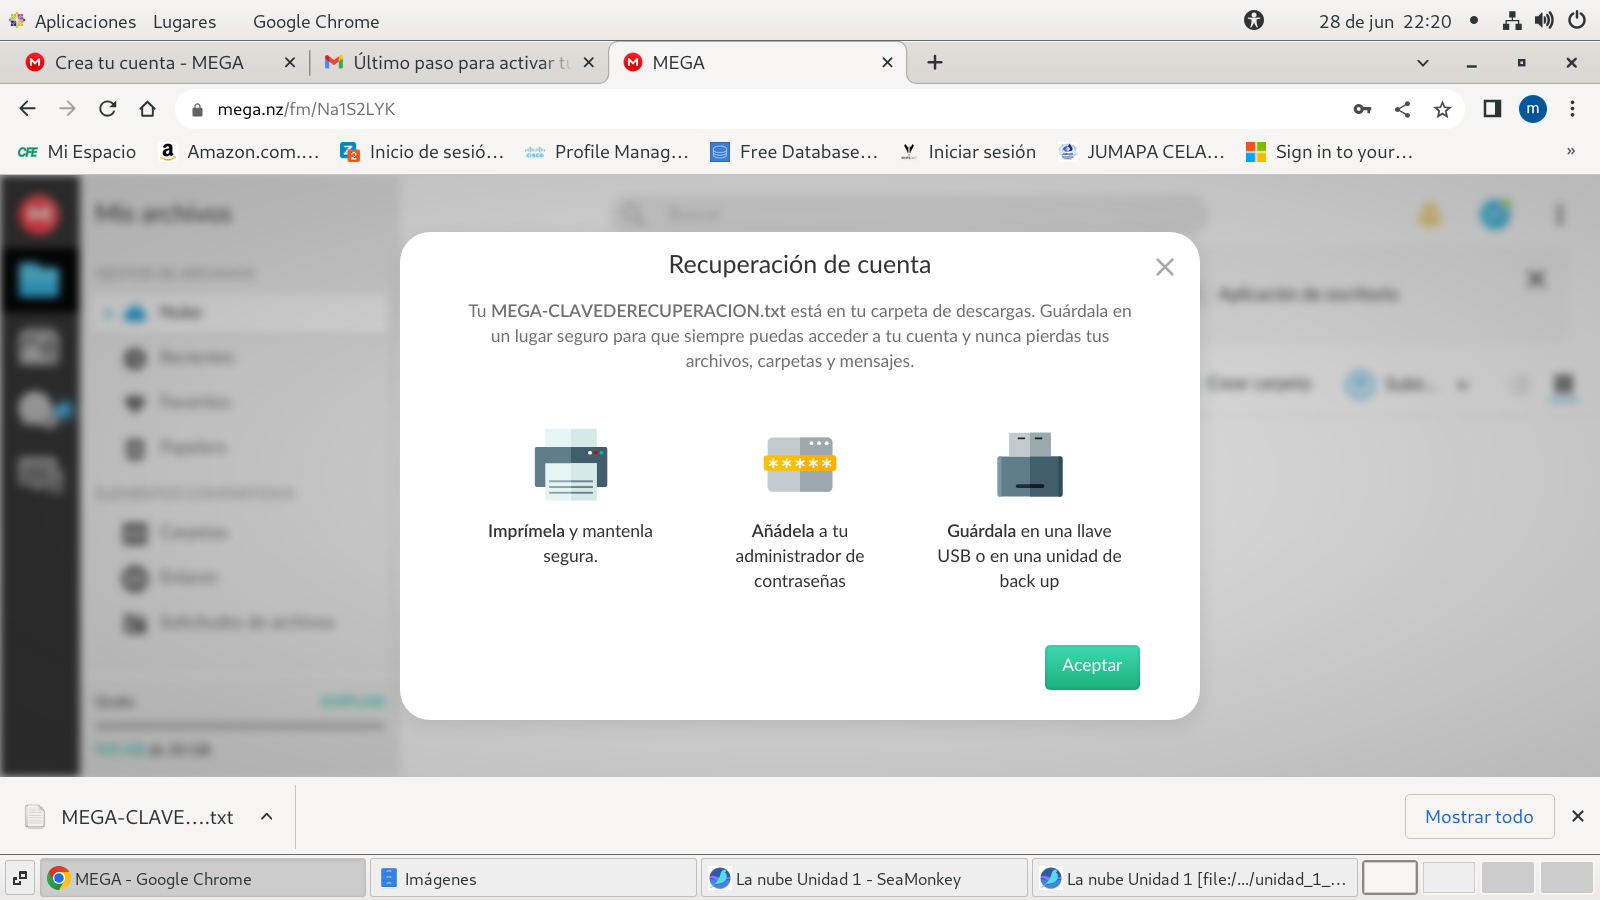Bookmark this page with the star icon
The image size is (1600, 900).
(x=1442, y=109)
